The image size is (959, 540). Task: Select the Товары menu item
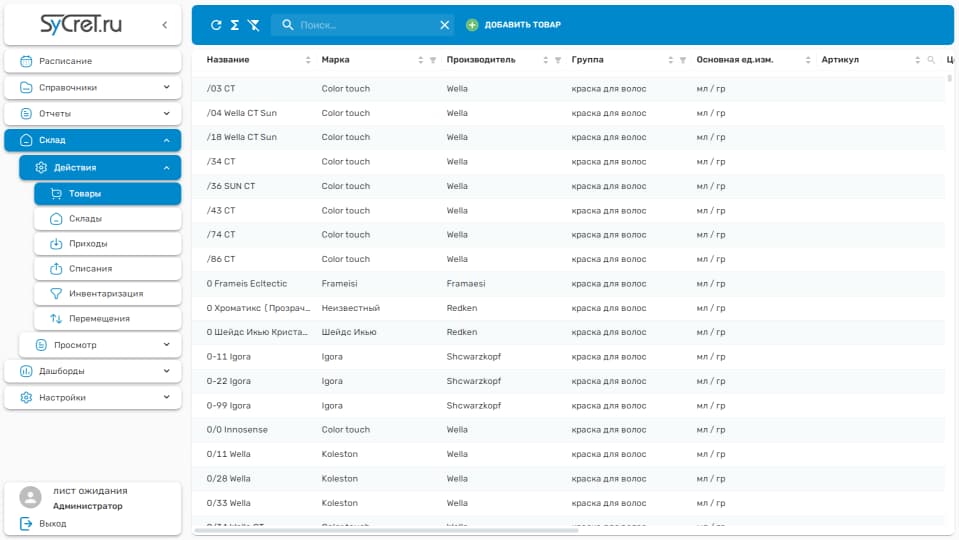coord(108,194)
